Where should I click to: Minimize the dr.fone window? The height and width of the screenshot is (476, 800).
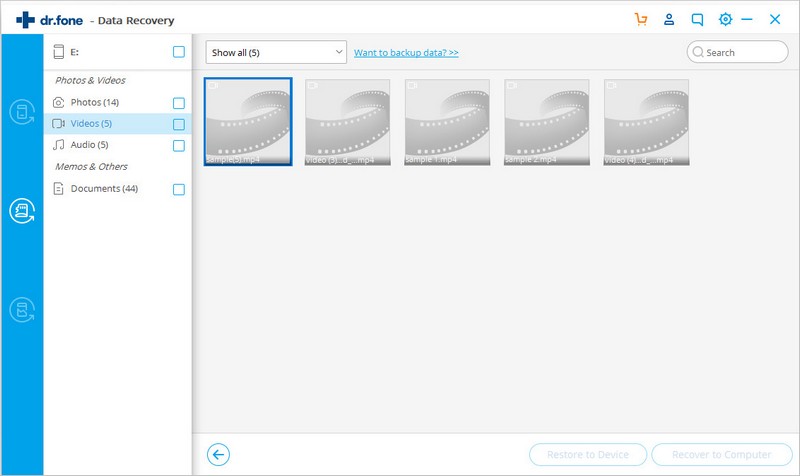coord(747,19)
